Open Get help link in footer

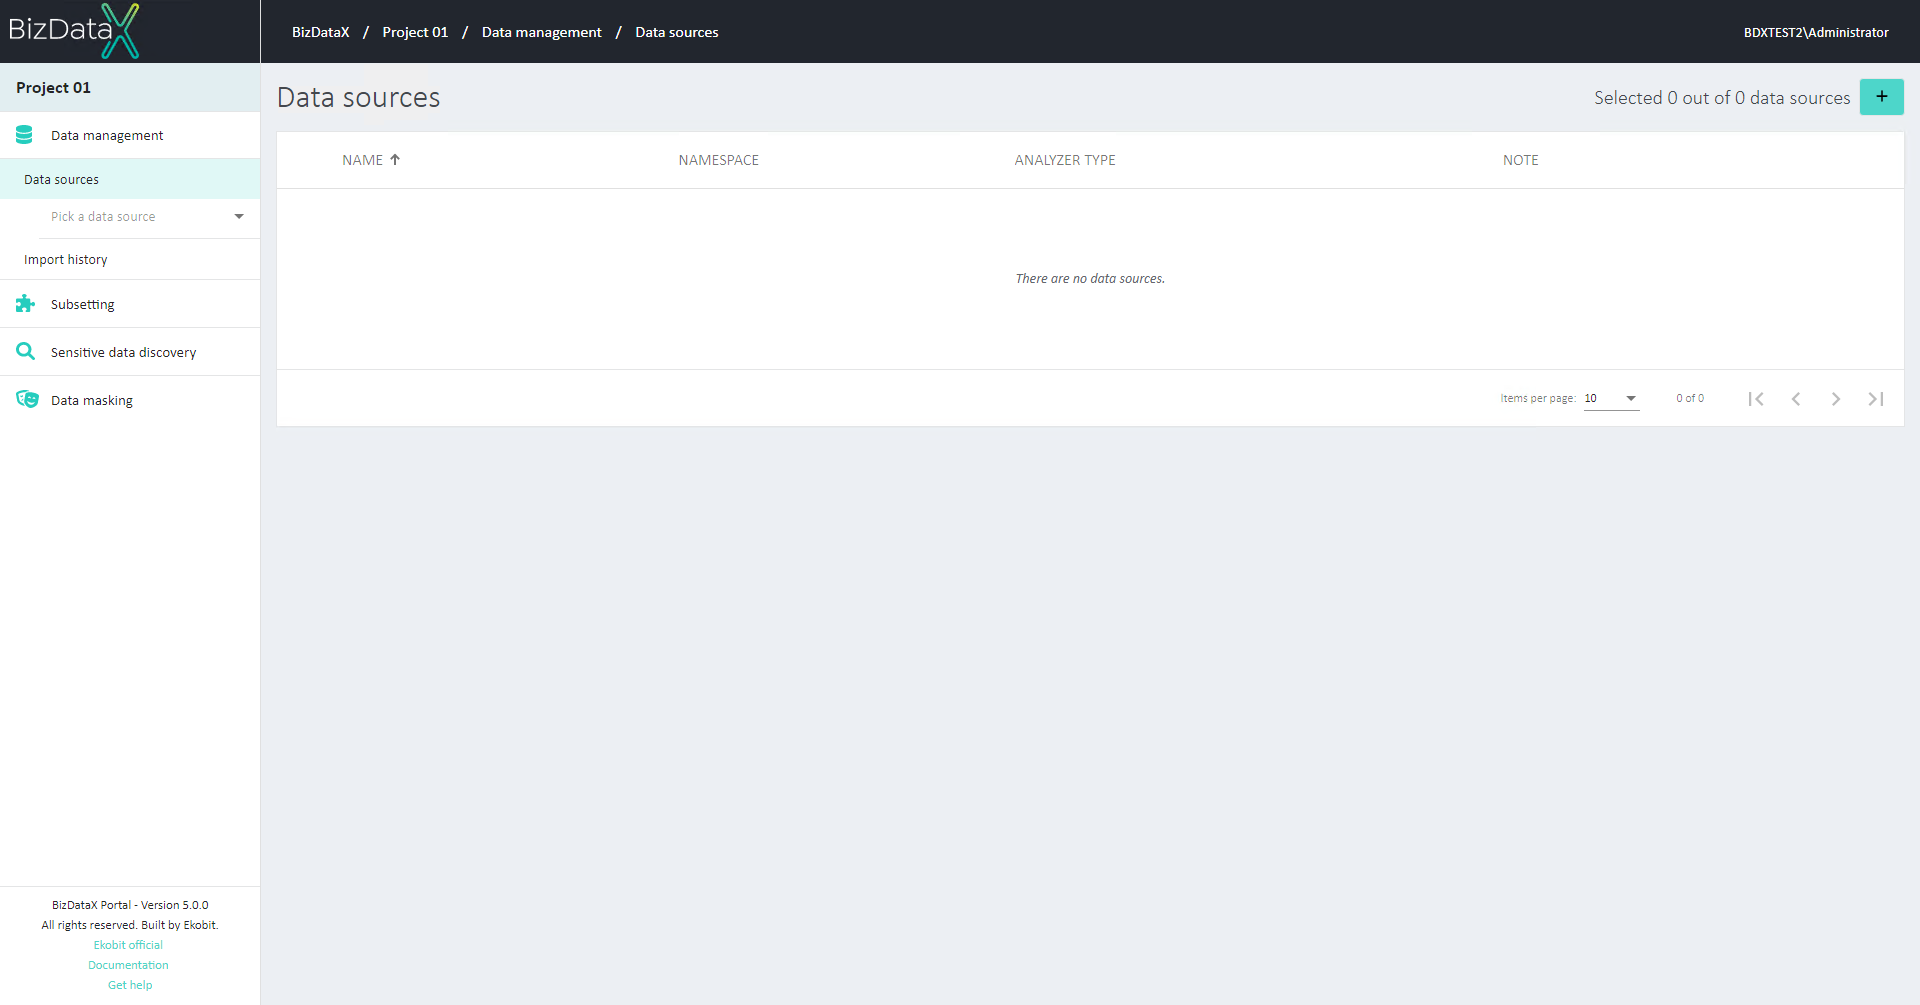pyautogui.click(x=130, y=985)
